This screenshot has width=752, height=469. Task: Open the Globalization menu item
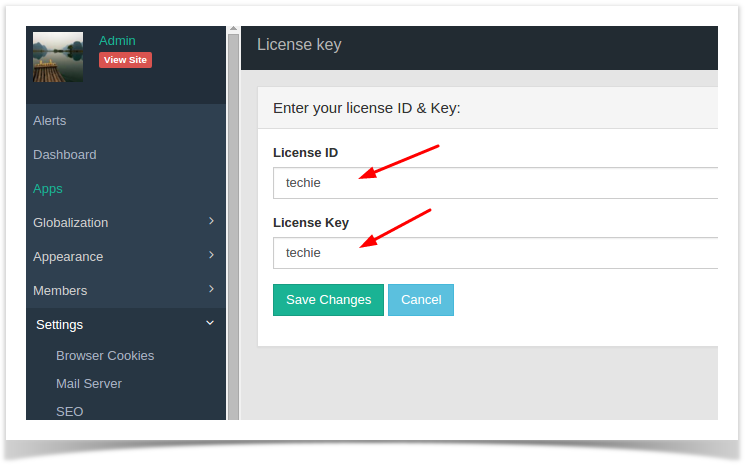coord(70,223)
